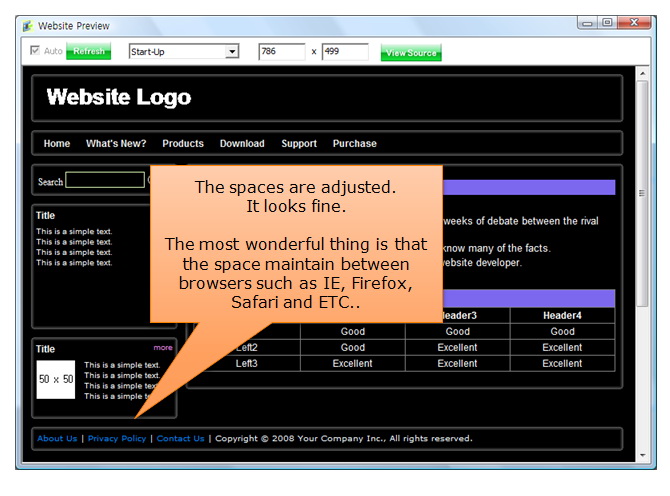Click the scrollbar's down arrow
The width and height of the screenshot is (670, 496).
pyautogui.click(x=643, y=456)
